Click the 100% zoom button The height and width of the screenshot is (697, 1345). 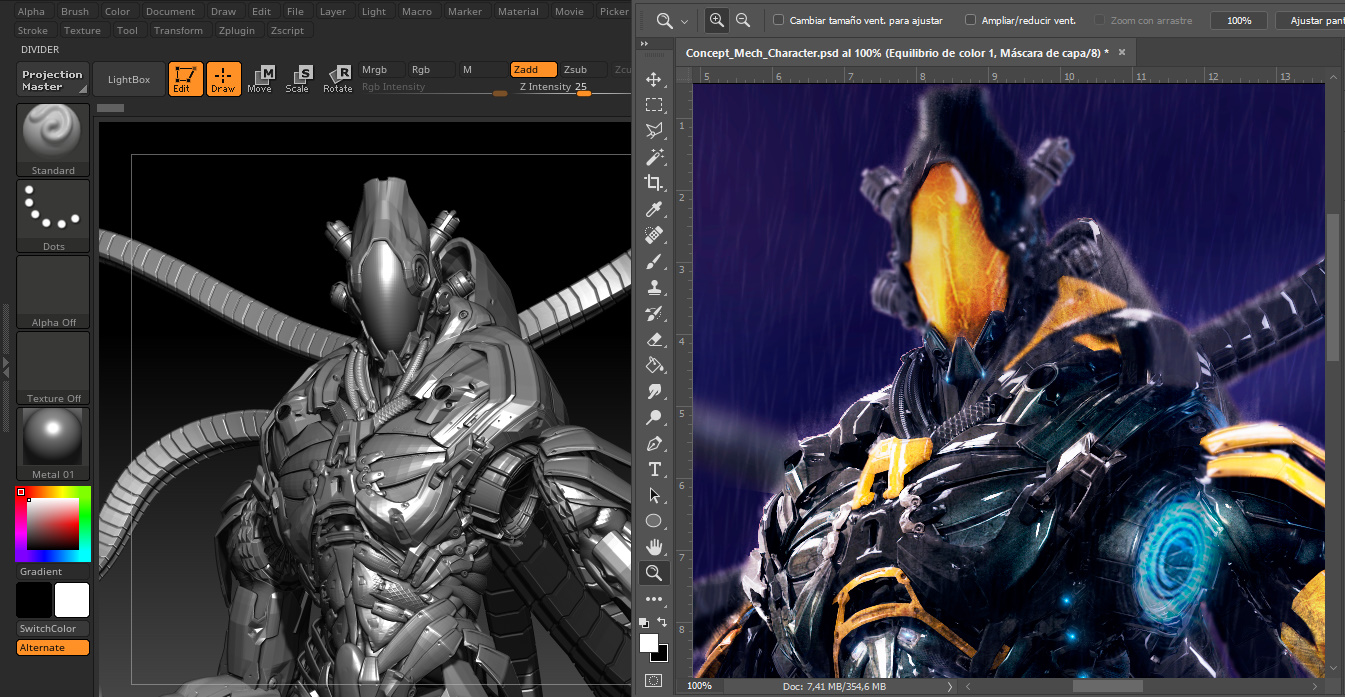pyautogui.click(x=1239, y=20)
